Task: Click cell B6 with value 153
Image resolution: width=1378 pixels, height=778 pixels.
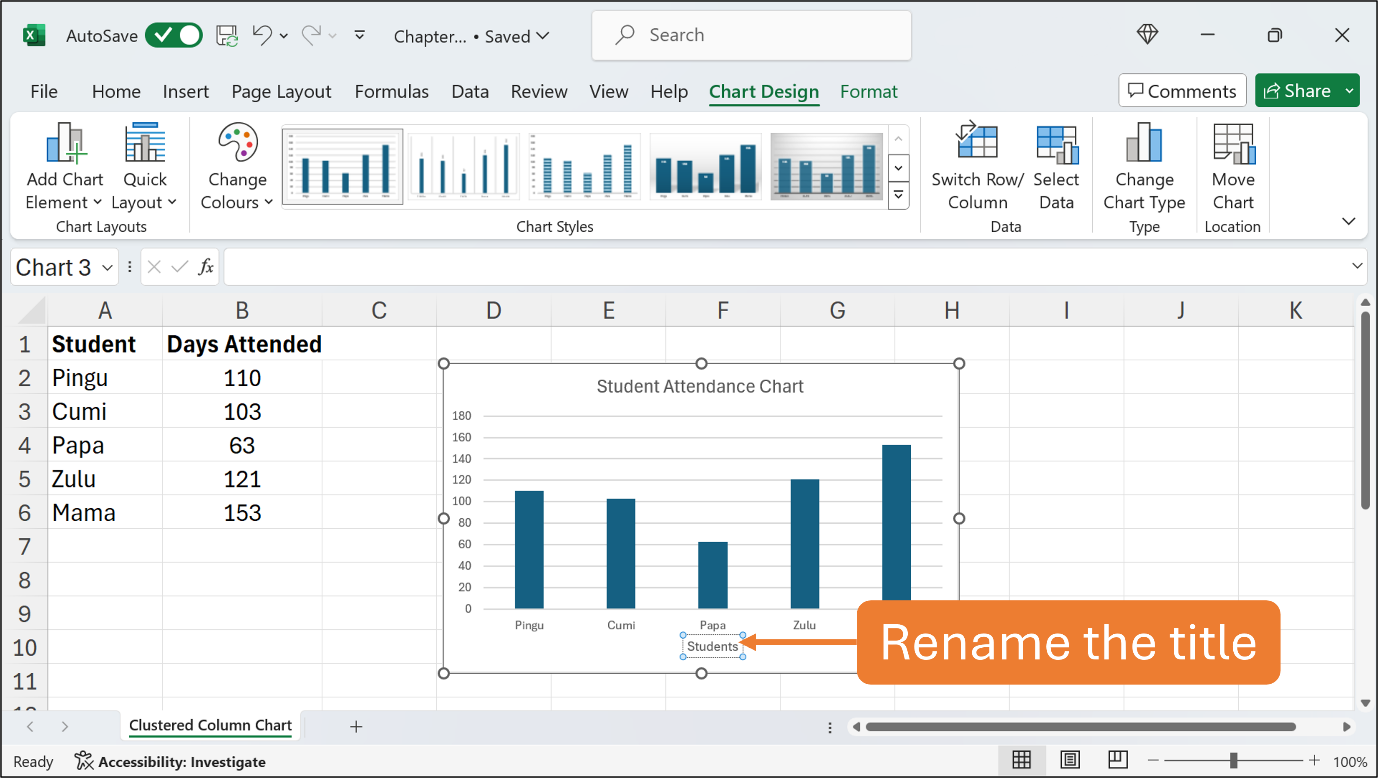Action: [242, 513]
